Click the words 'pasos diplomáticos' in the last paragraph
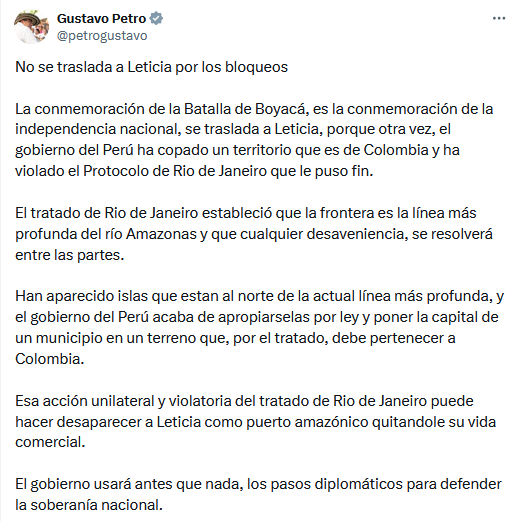 coord(336,484)
